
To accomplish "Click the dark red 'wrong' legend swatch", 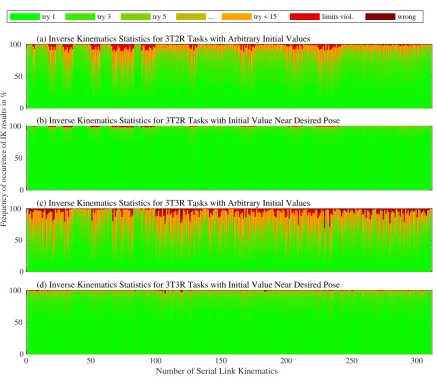I will point(380,16).
